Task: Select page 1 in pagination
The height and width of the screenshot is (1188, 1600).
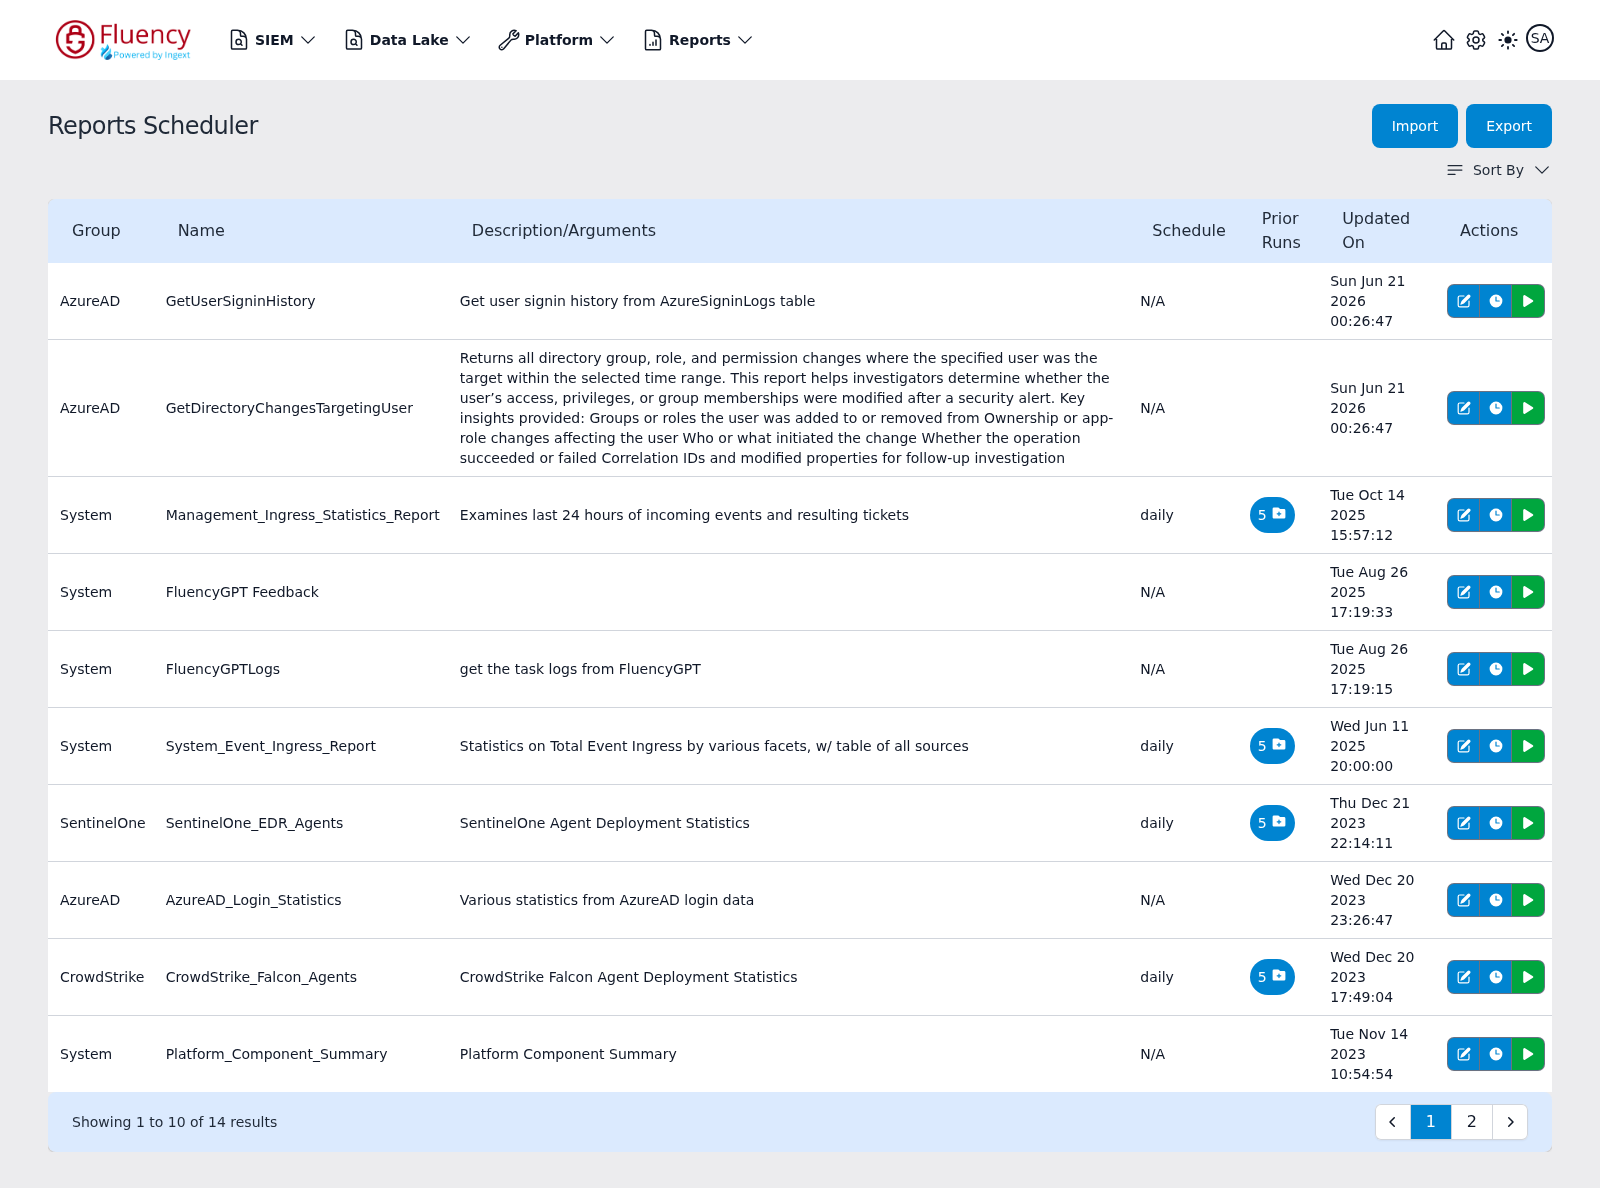Action: tap(1430, 1122)
